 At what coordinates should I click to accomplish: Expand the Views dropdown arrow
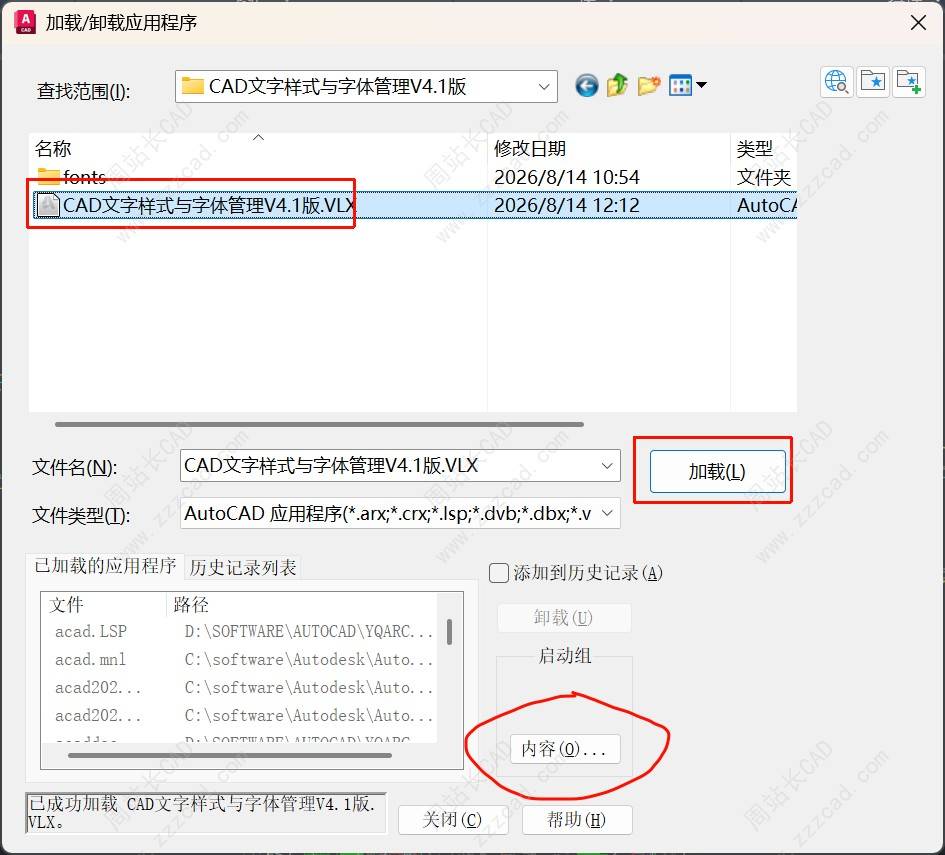(701, 85)
